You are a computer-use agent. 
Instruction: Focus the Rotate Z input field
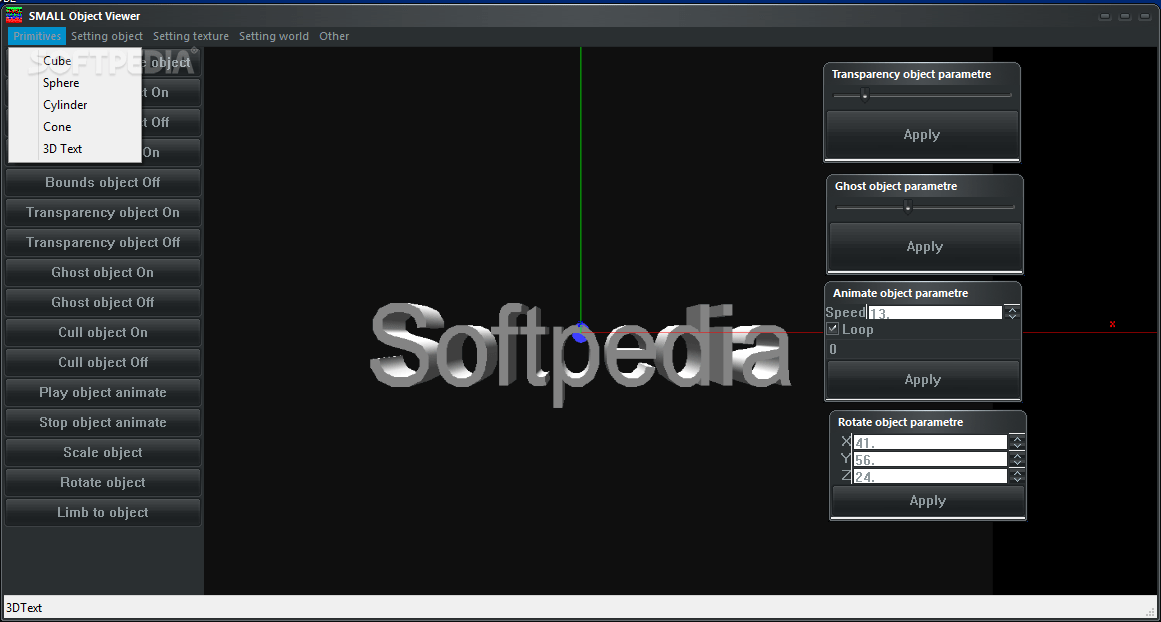pyautogui.click(x=930, y=476)
